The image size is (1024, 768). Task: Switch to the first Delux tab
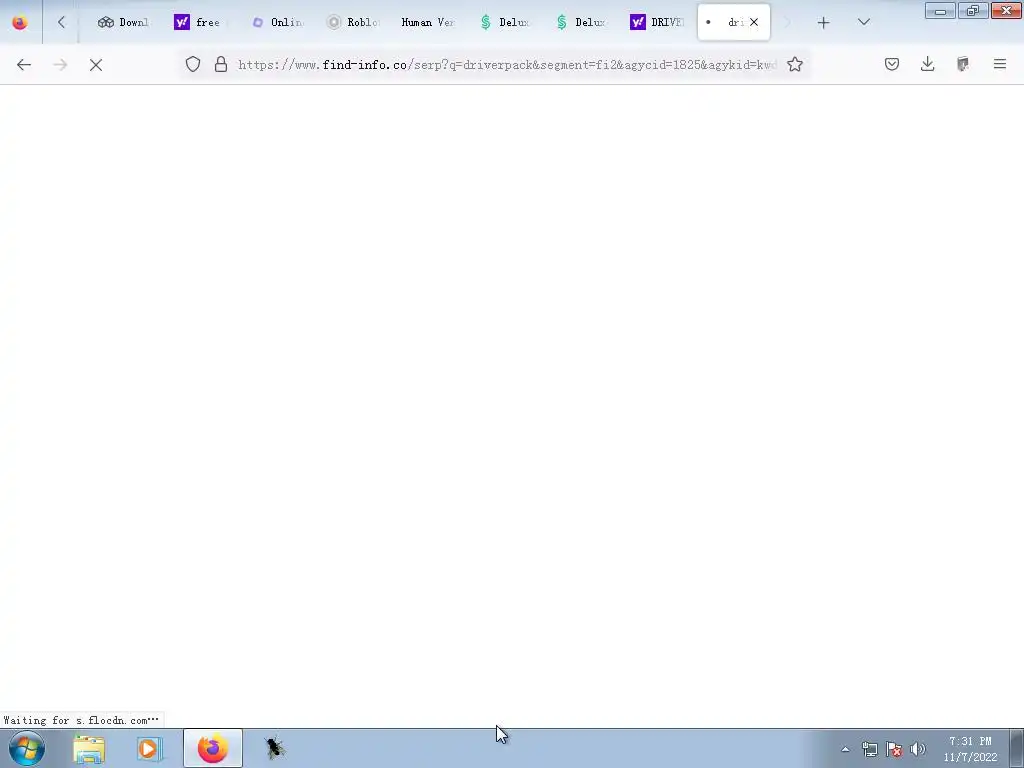[x=505, y=22]
